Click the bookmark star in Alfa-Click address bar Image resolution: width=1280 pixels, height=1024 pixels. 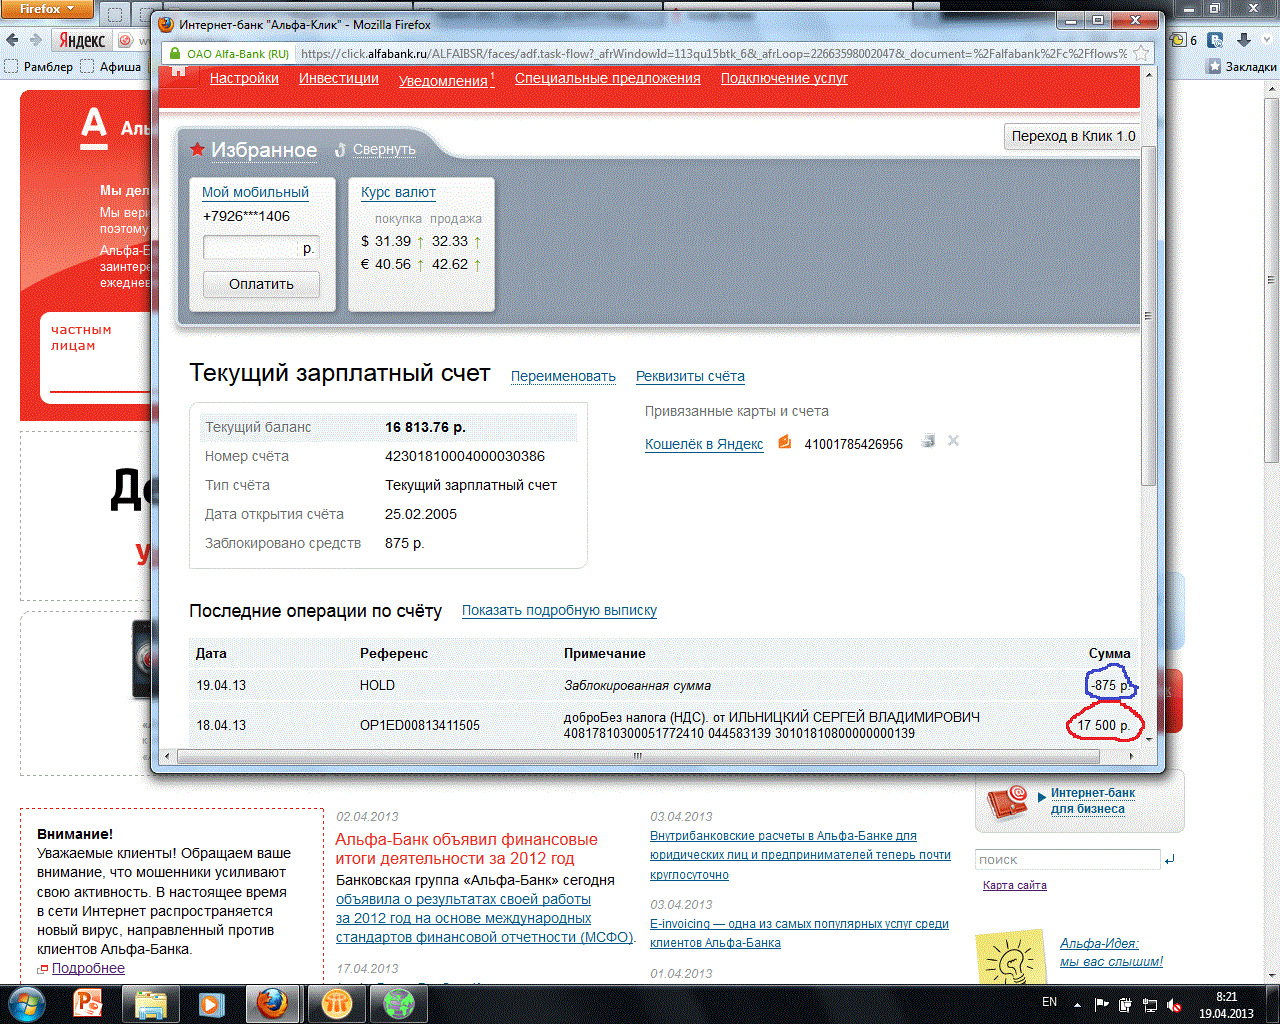pyautogui.click(x=1142, y=54)
